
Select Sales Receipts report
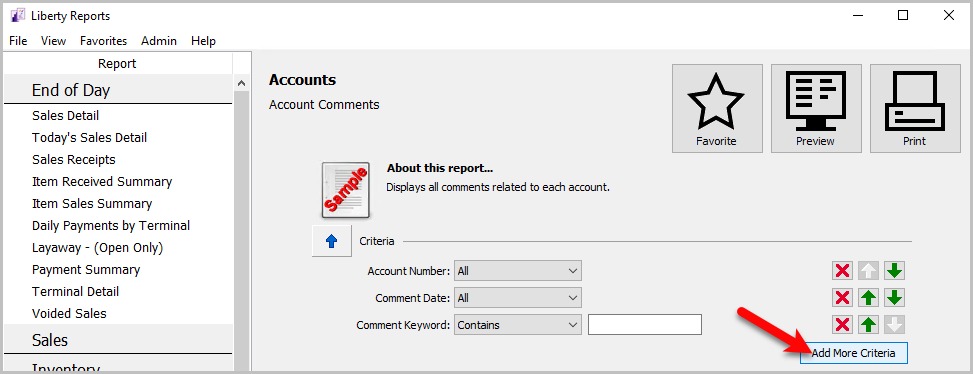[x=74, y=159]
